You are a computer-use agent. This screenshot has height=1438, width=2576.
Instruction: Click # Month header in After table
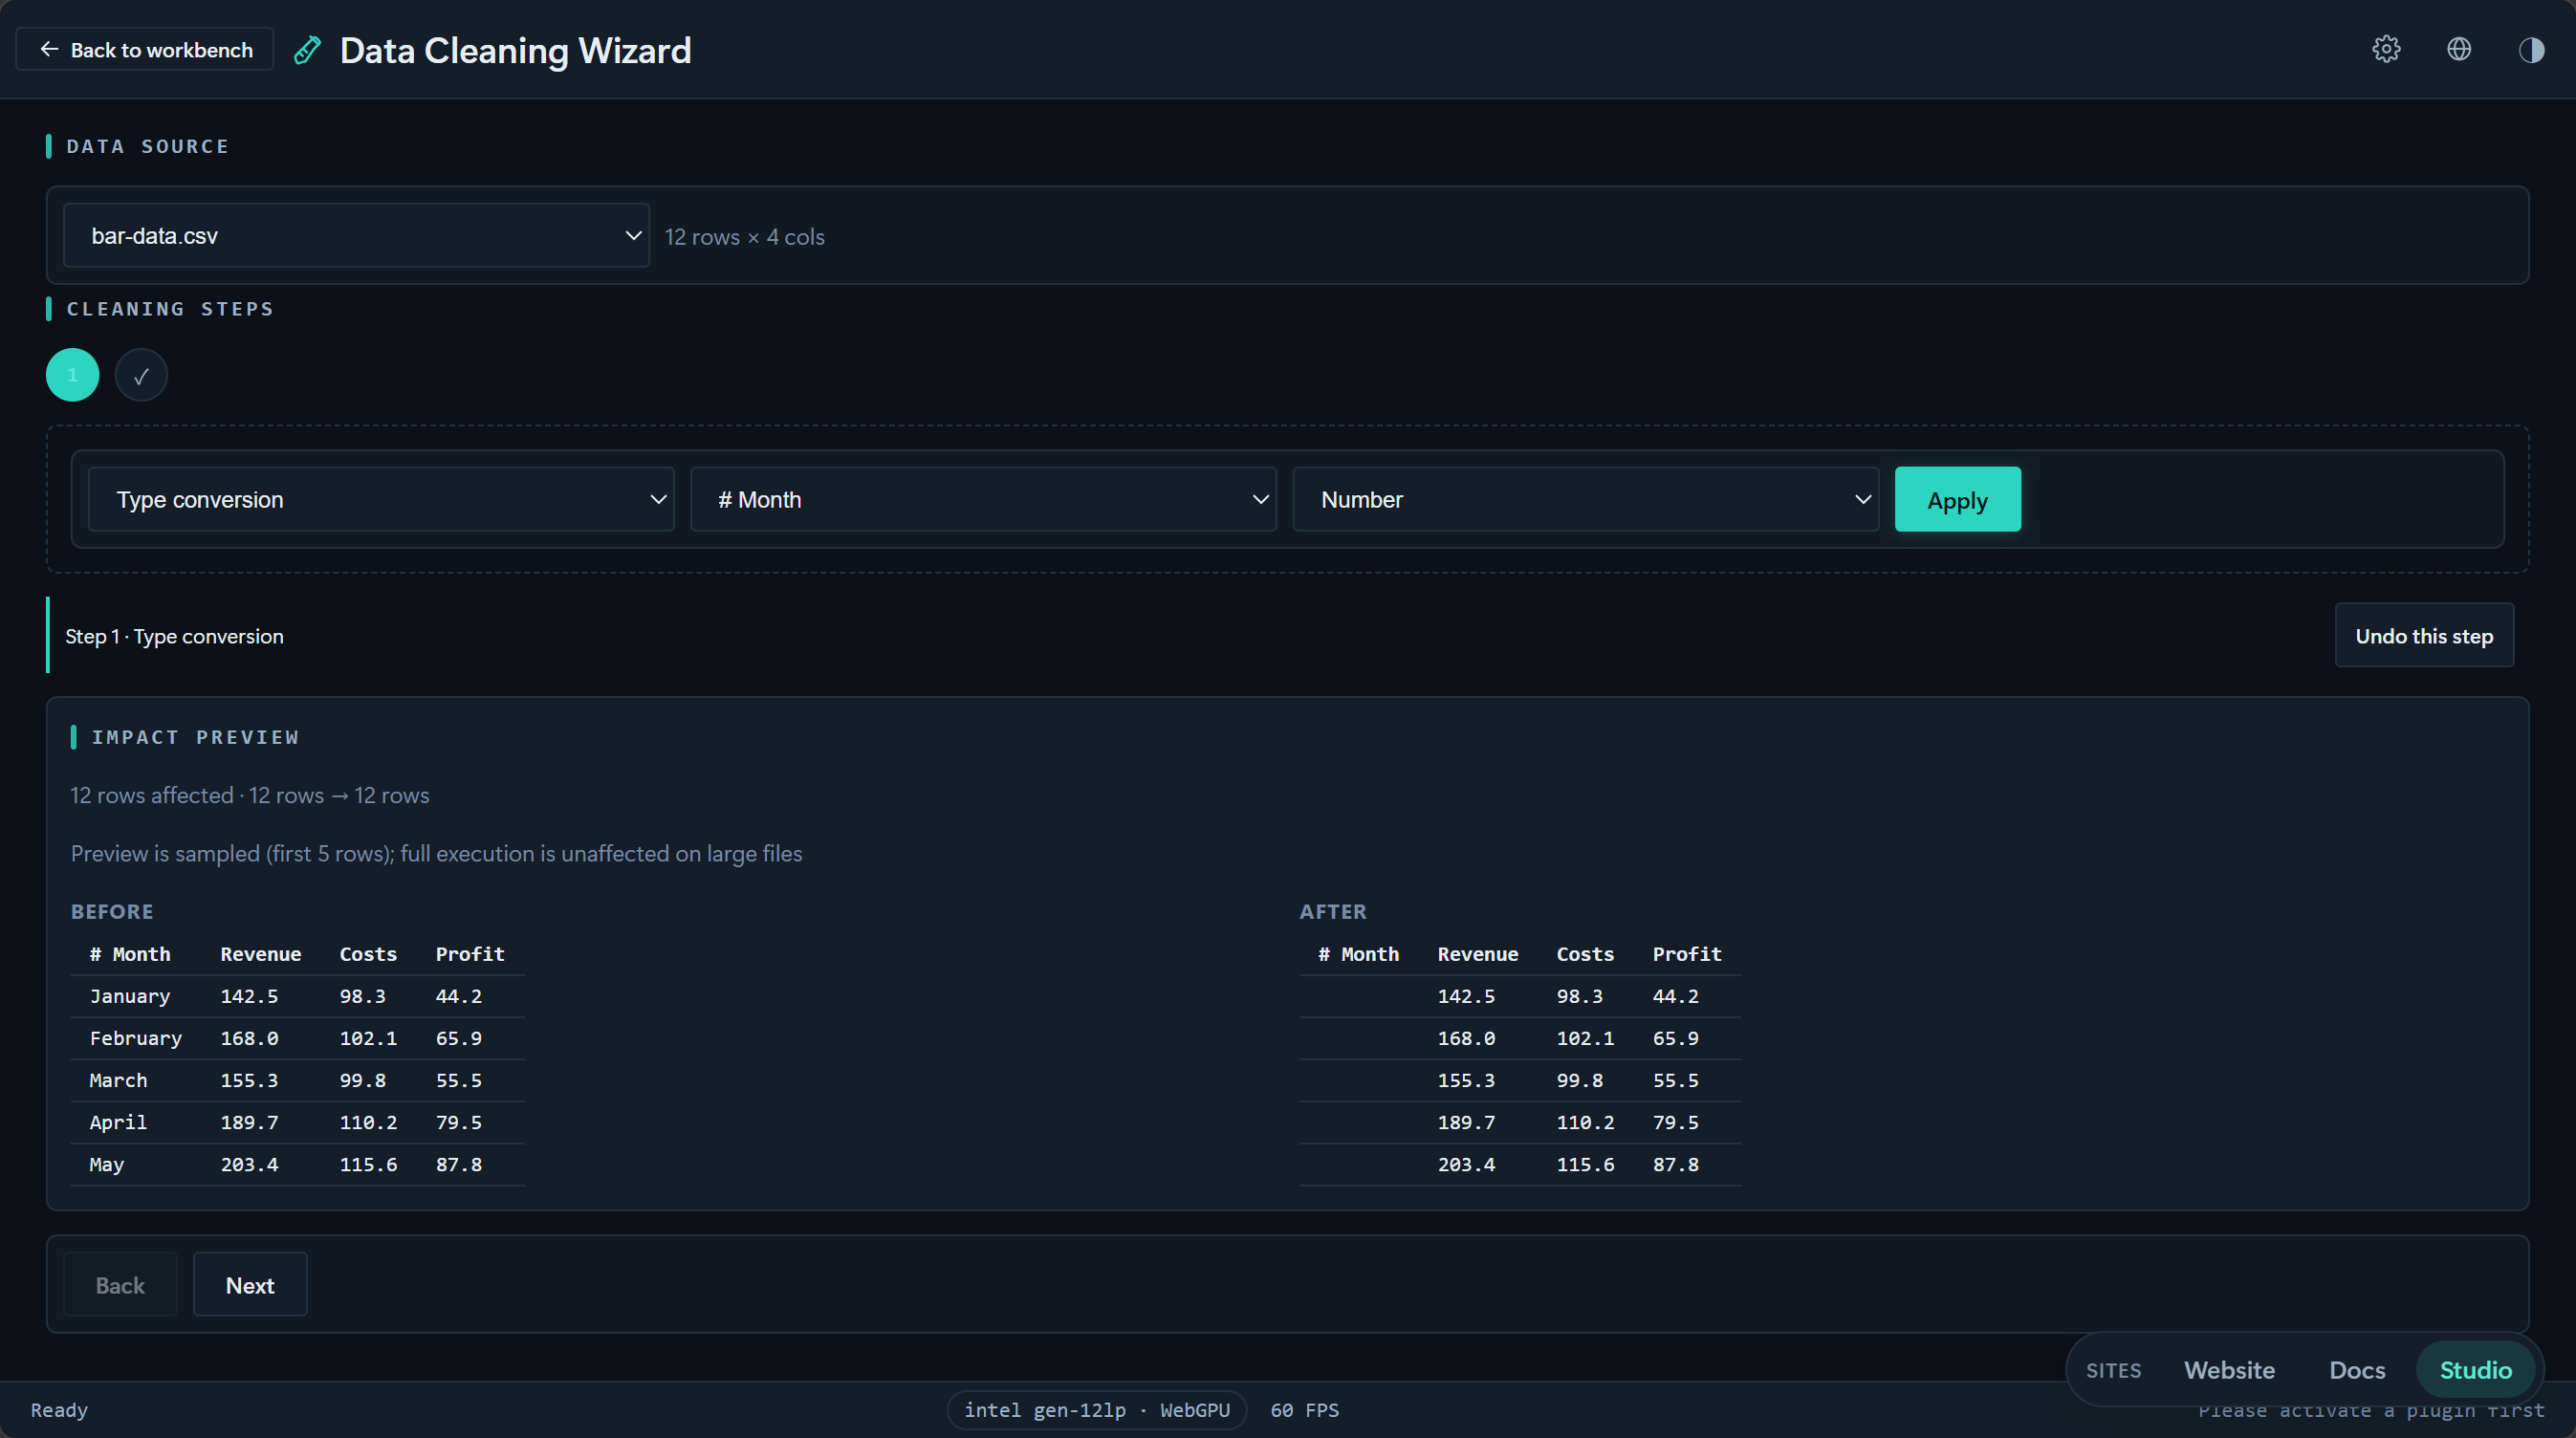click(x=1358, y=954)
